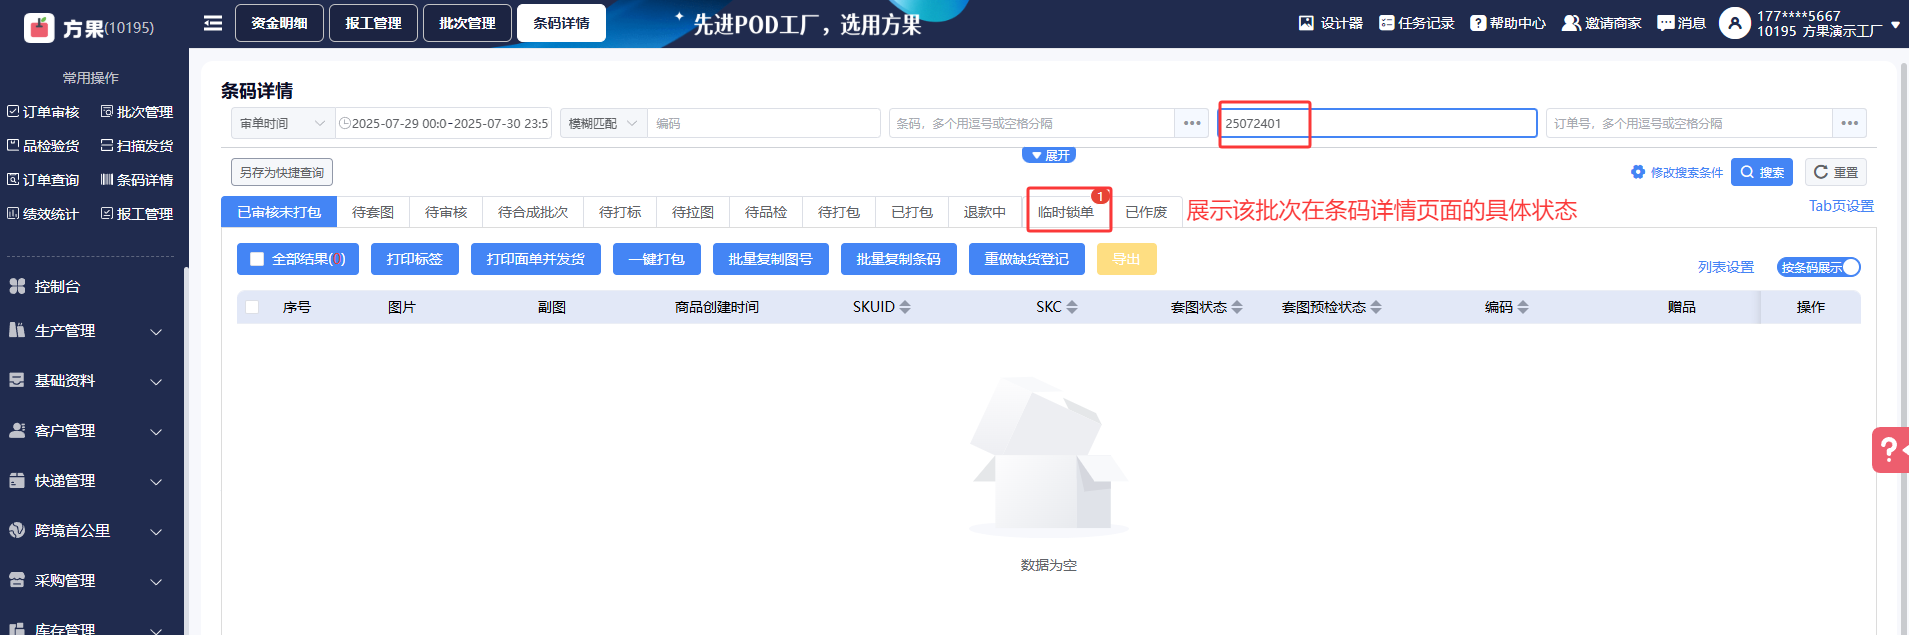Click 一键打包 button

click(x=657, y=259)
